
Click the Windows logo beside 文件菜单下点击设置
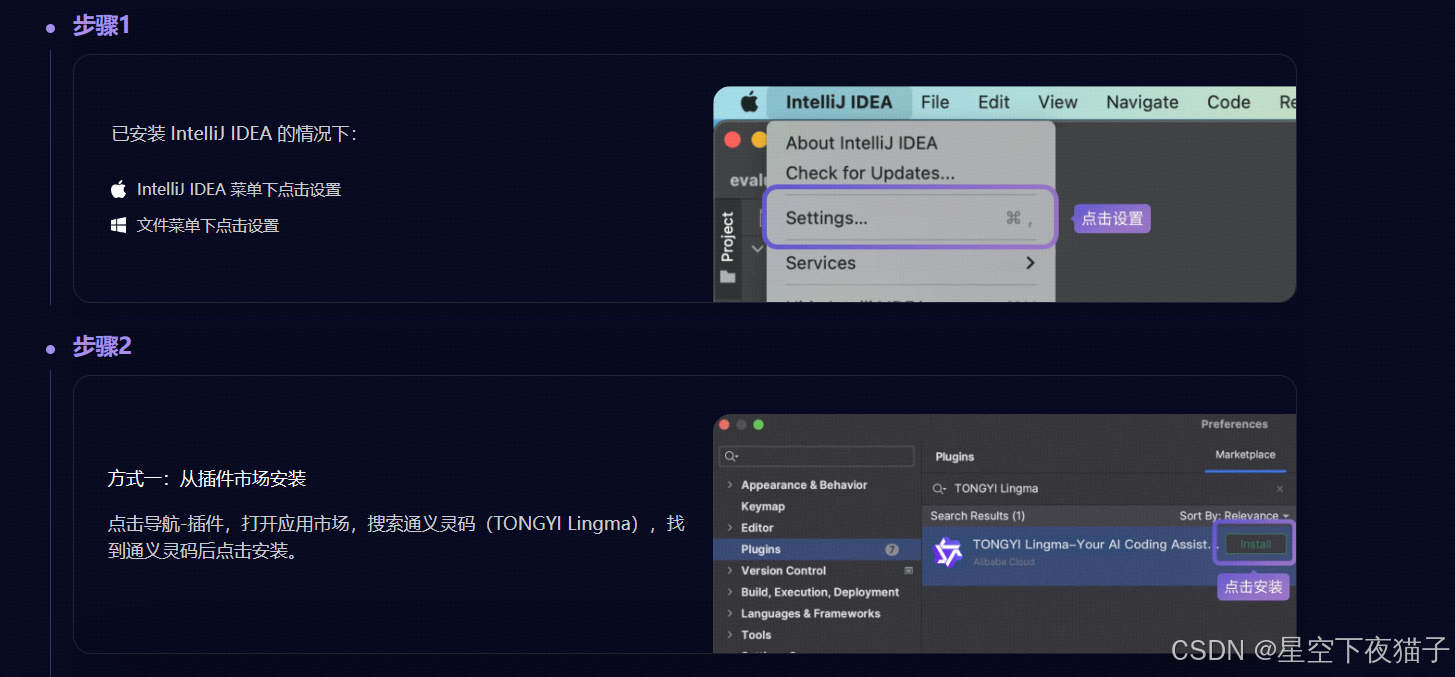[x=119, y=225]
